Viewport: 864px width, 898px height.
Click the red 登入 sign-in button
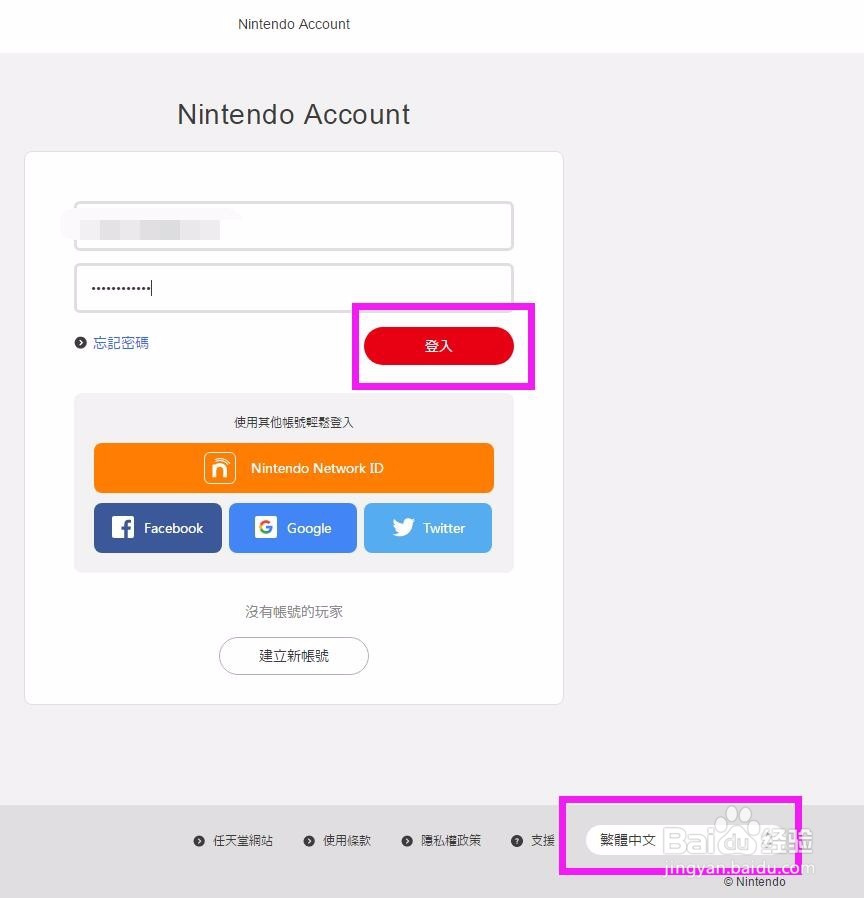(x=439, y=345)
